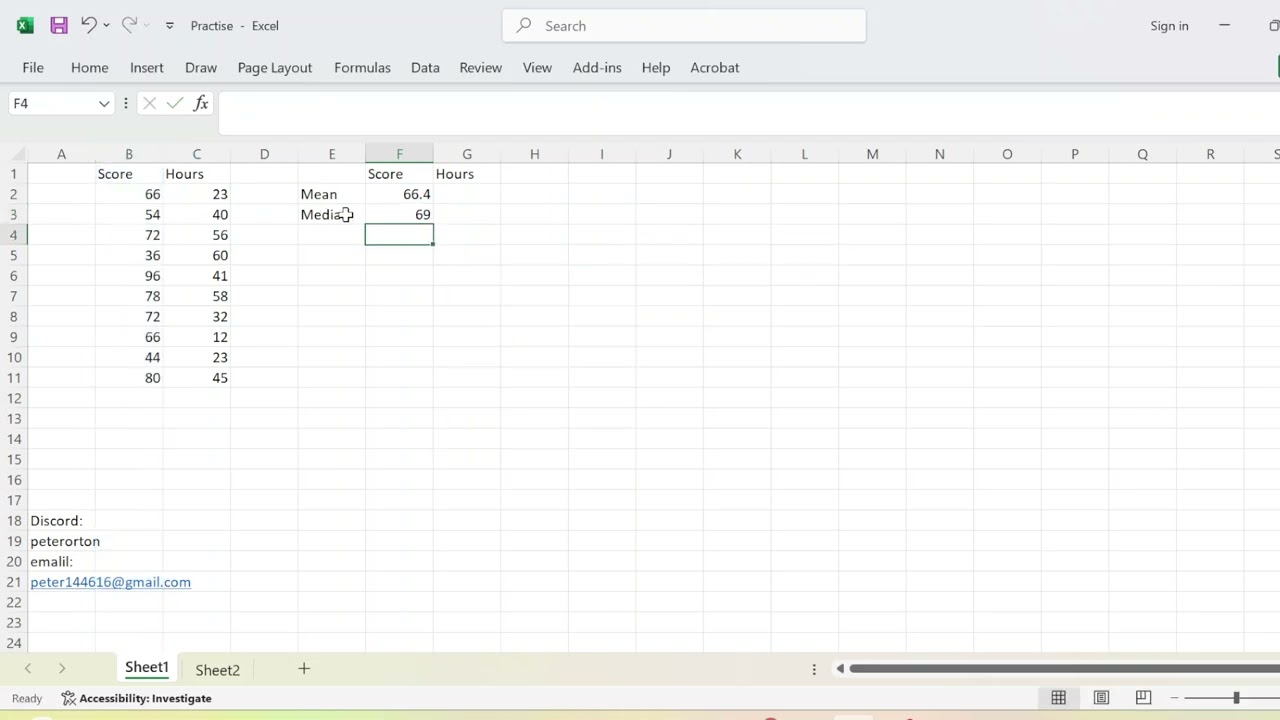This screenshot has height=720, width=1280.
Task: Click the next sheet navigation arrow
Action: [x=62, y=669]
